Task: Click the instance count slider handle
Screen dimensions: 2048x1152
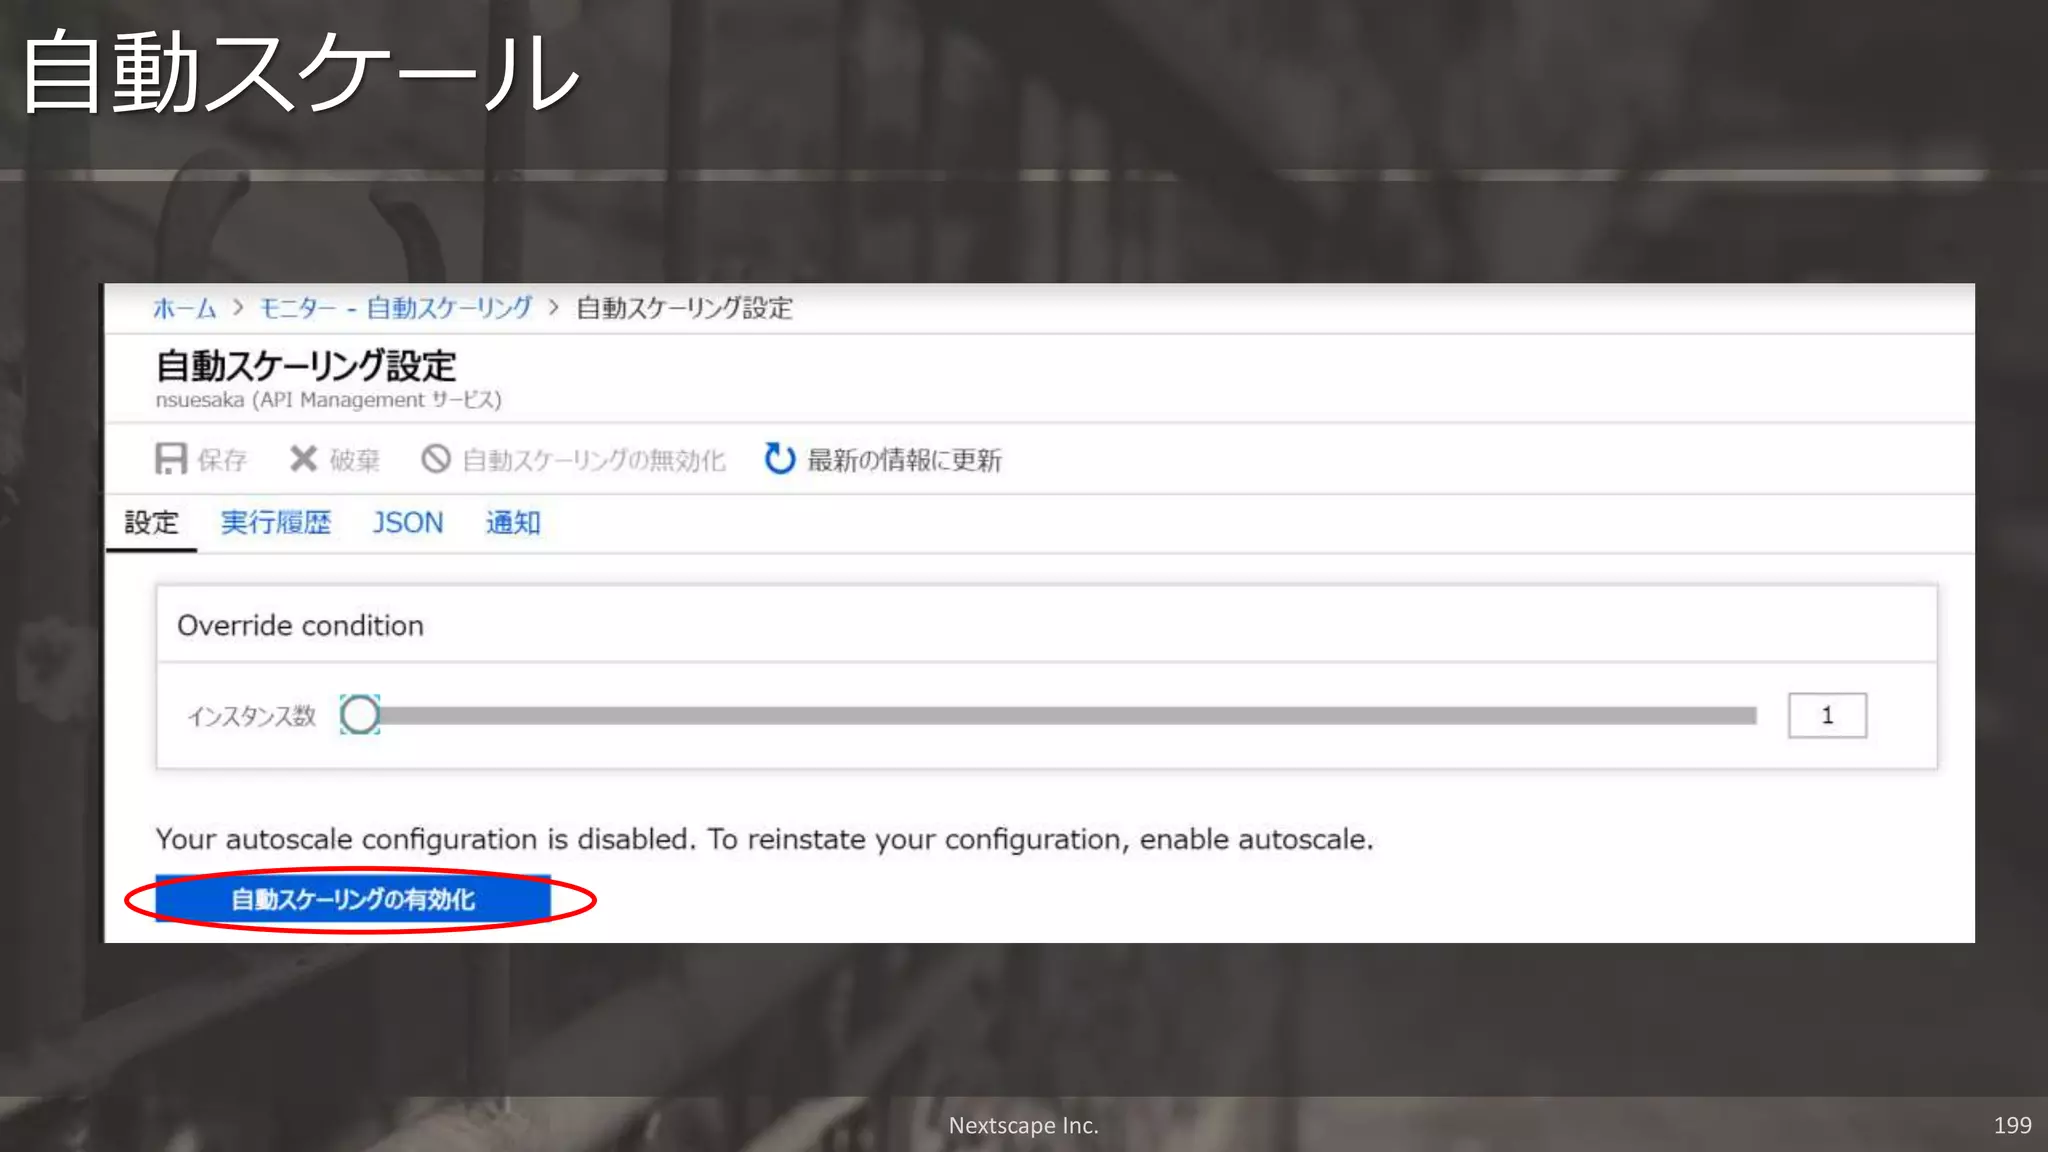Action: pyautogui.click(x=360, y=714)
